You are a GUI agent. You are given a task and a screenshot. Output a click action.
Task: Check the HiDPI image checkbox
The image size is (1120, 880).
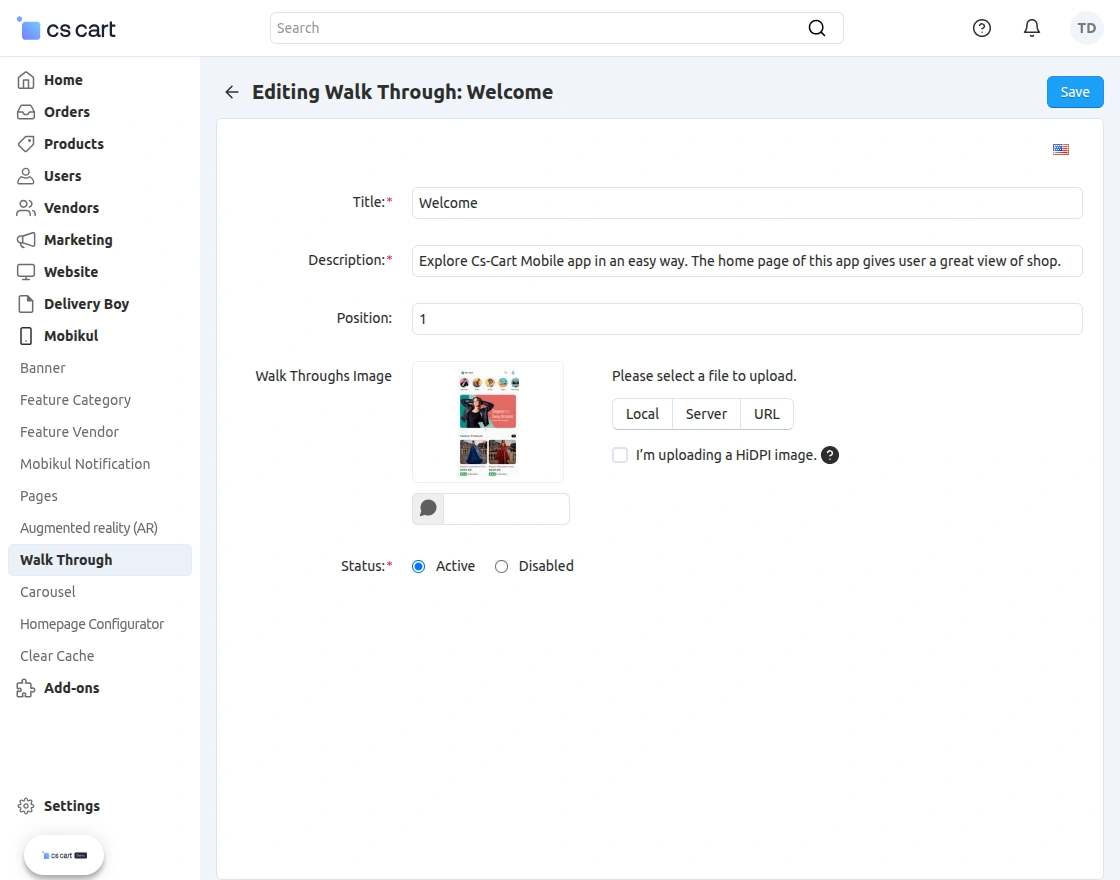[x=620, y=455]
